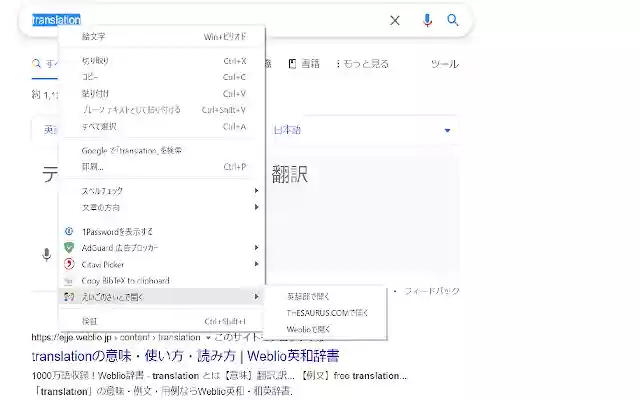Screen dimensions: 640x400
Task: Click the フィードバック link
Action: (432, 291)
